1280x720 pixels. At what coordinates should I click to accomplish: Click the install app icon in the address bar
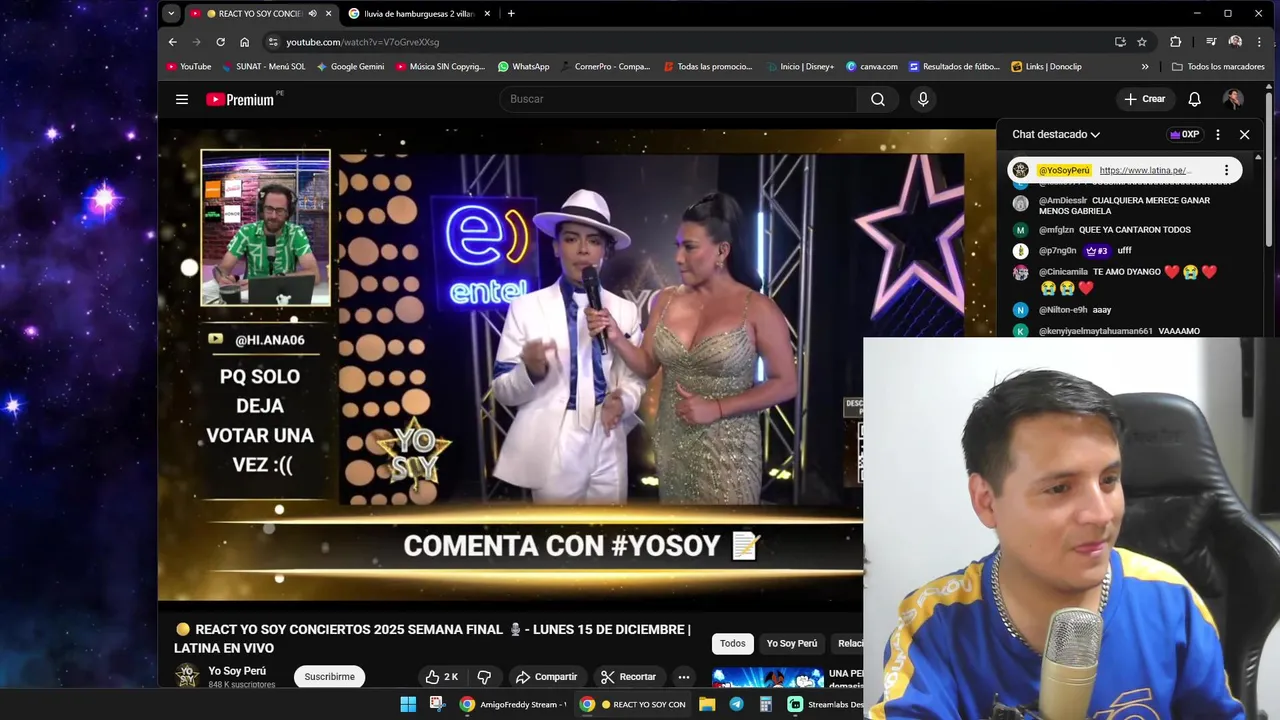1120,42
